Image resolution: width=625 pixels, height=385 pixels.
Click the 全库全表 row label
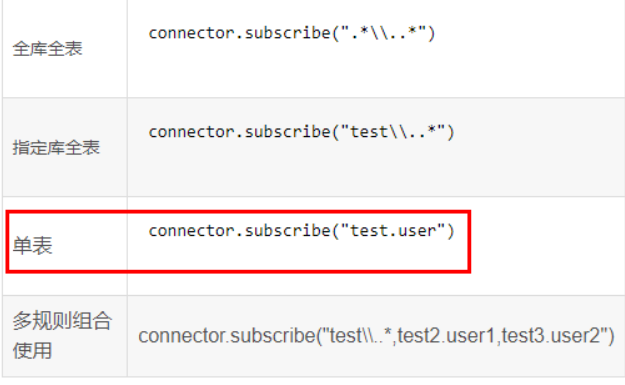click(47, 49)
